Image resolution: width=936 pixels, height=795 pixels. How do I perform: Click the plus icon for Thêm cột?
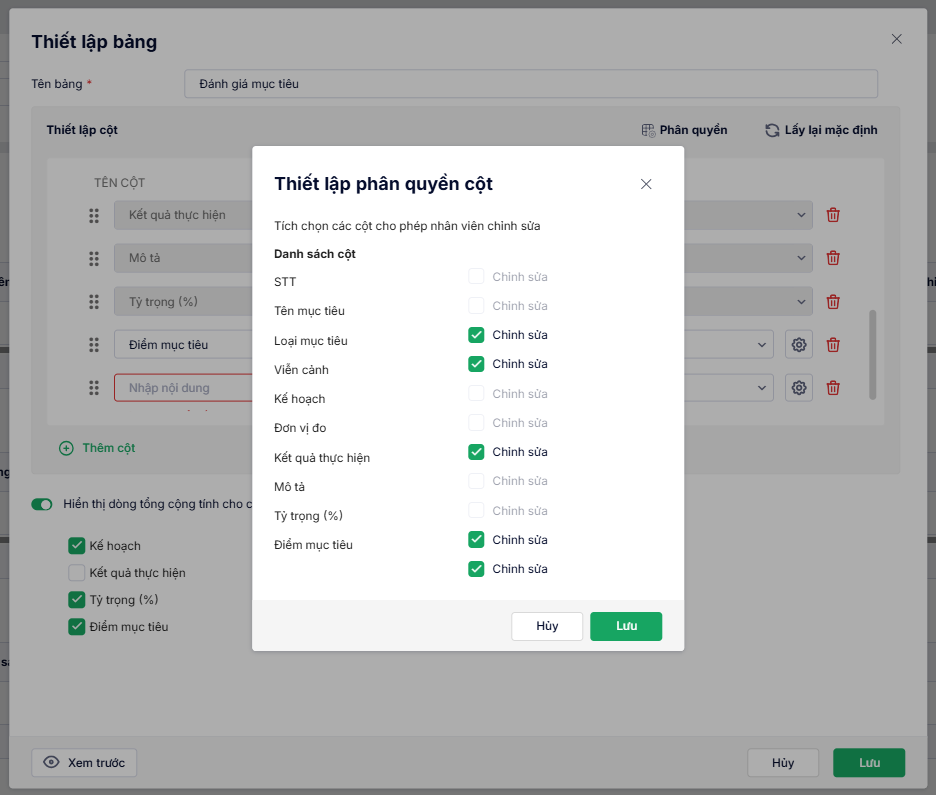pyautogui.click(x=66, y=448)
